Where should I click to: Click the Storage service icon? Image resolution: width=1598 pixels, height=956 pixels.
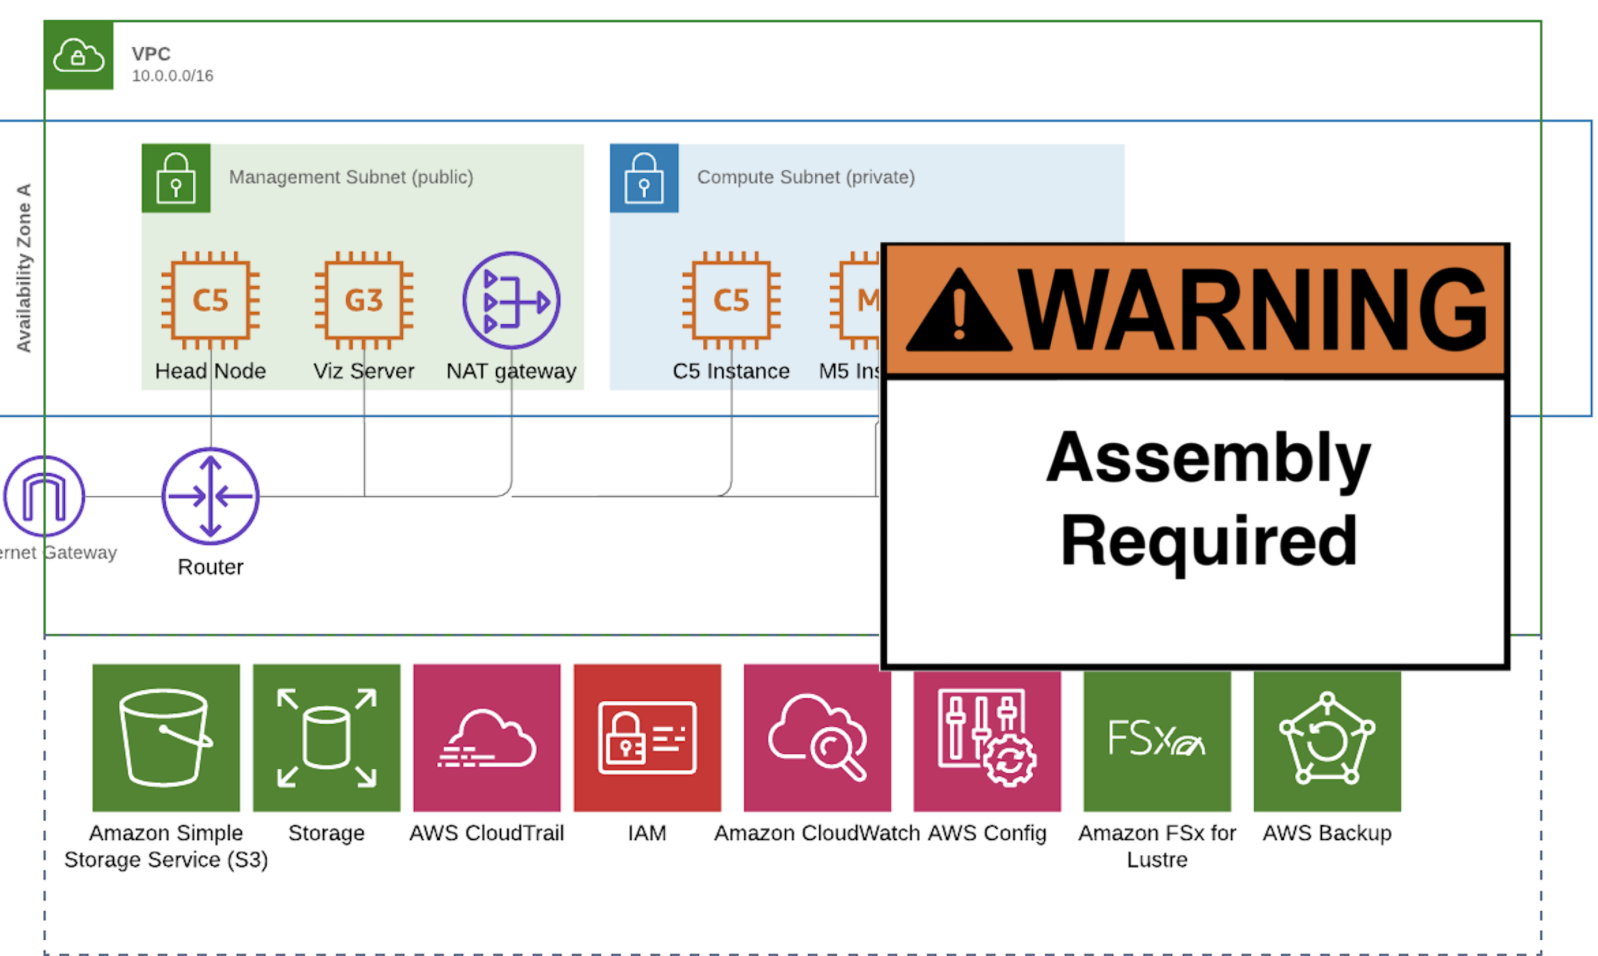[x=326, y=738]
